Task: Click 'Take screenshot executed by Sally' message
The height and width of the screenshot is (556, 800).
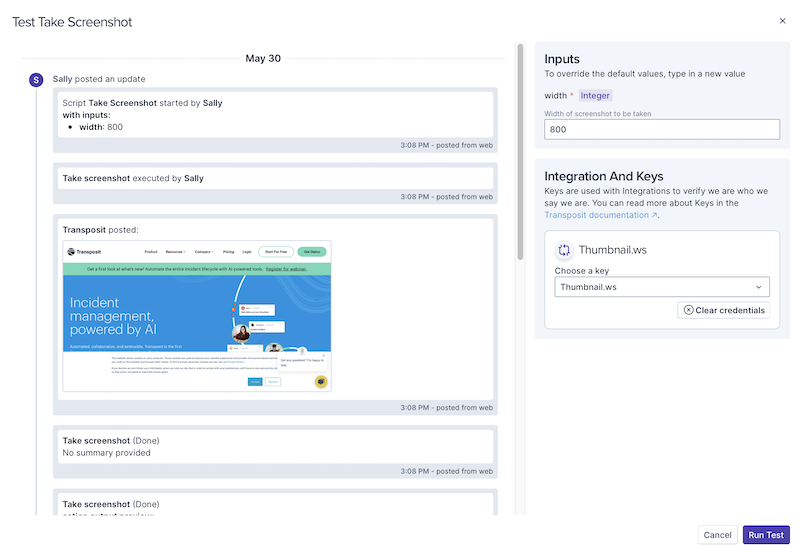Action: [133, 178]
